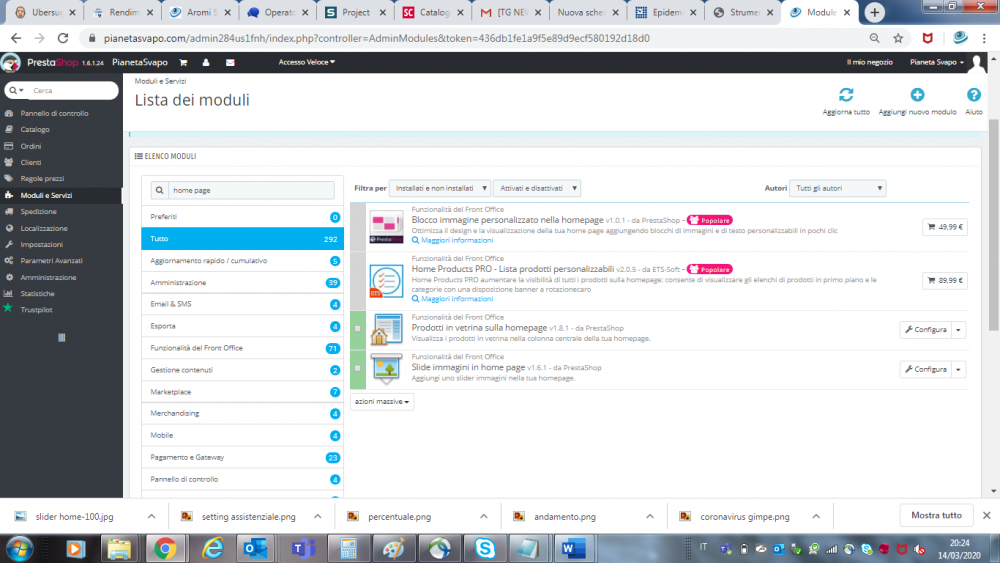This screenshot has height=563, width=1000.
Task: Click the Windows Start button
Action: [x=20, y=548]
